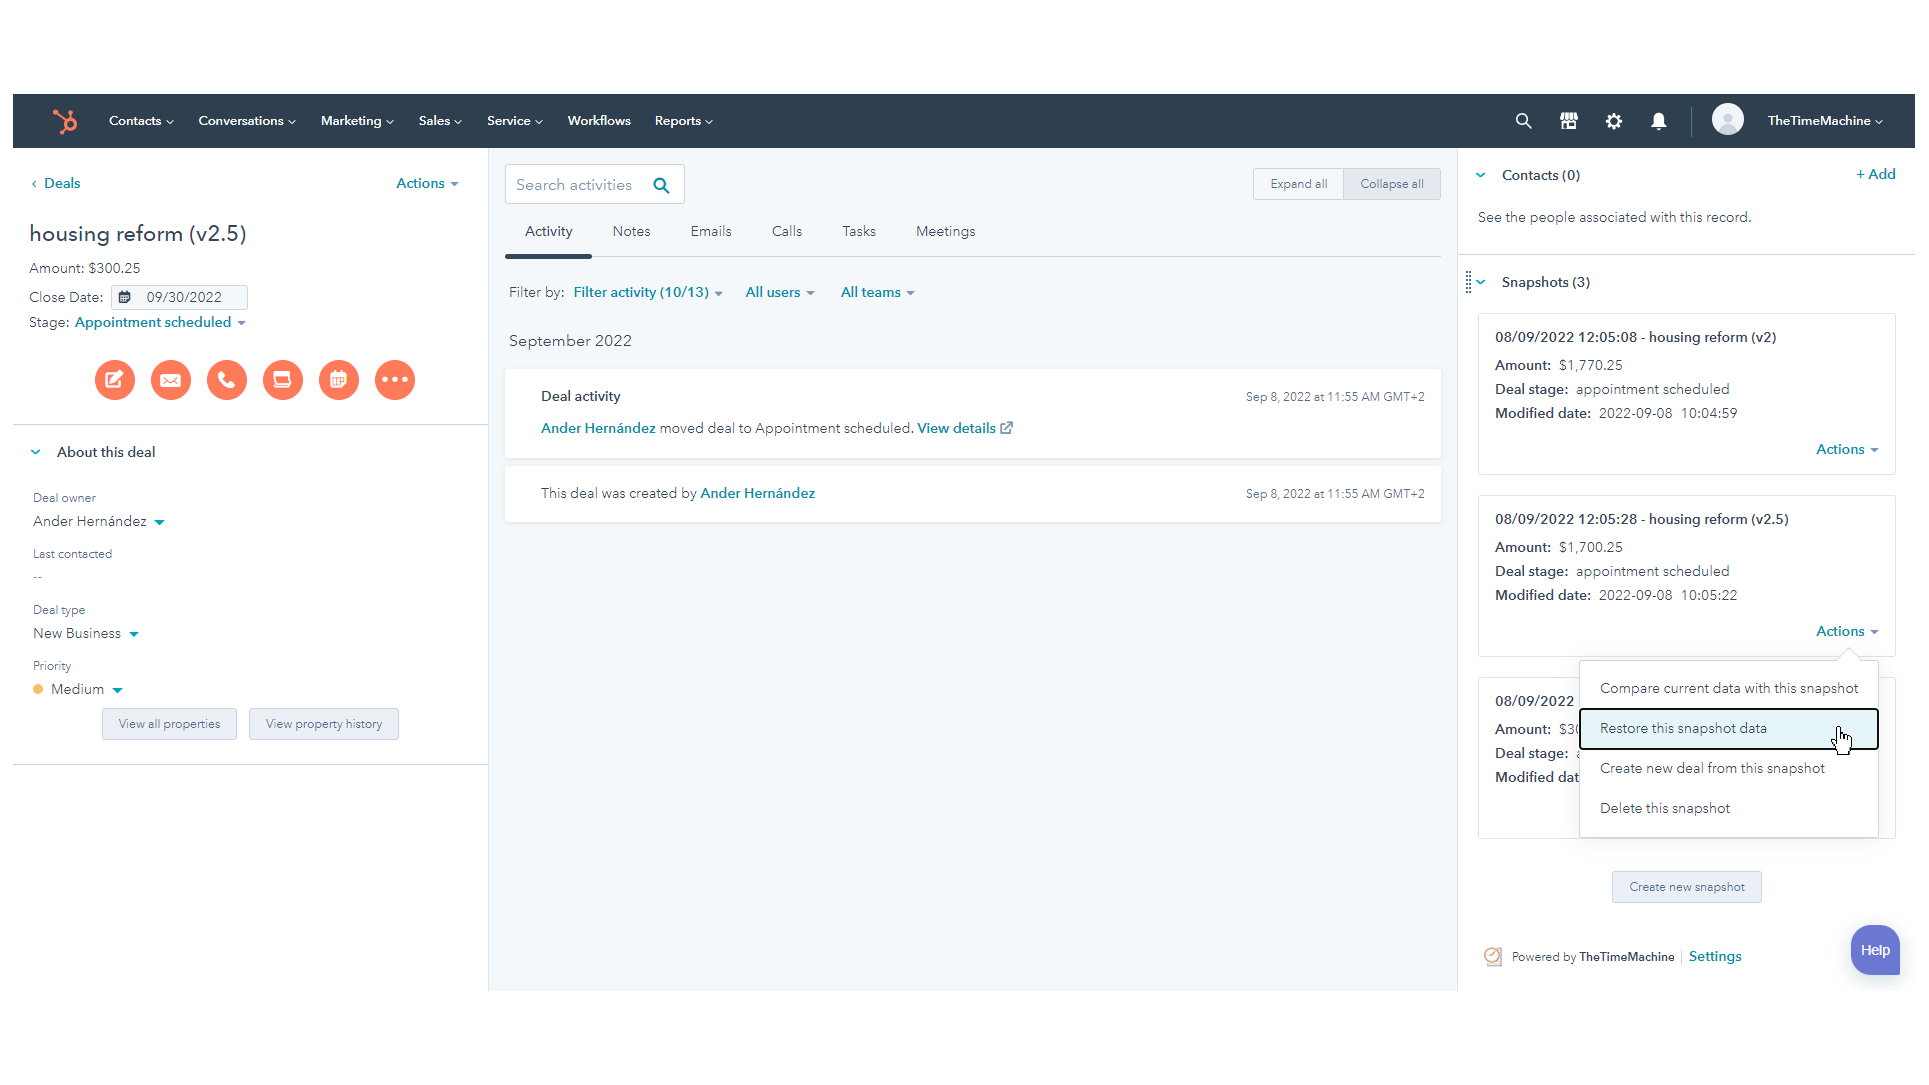Select Delete this snapshot menu entry
The height and width of the screenshot is (1085, 1929).
point(1664,808)
